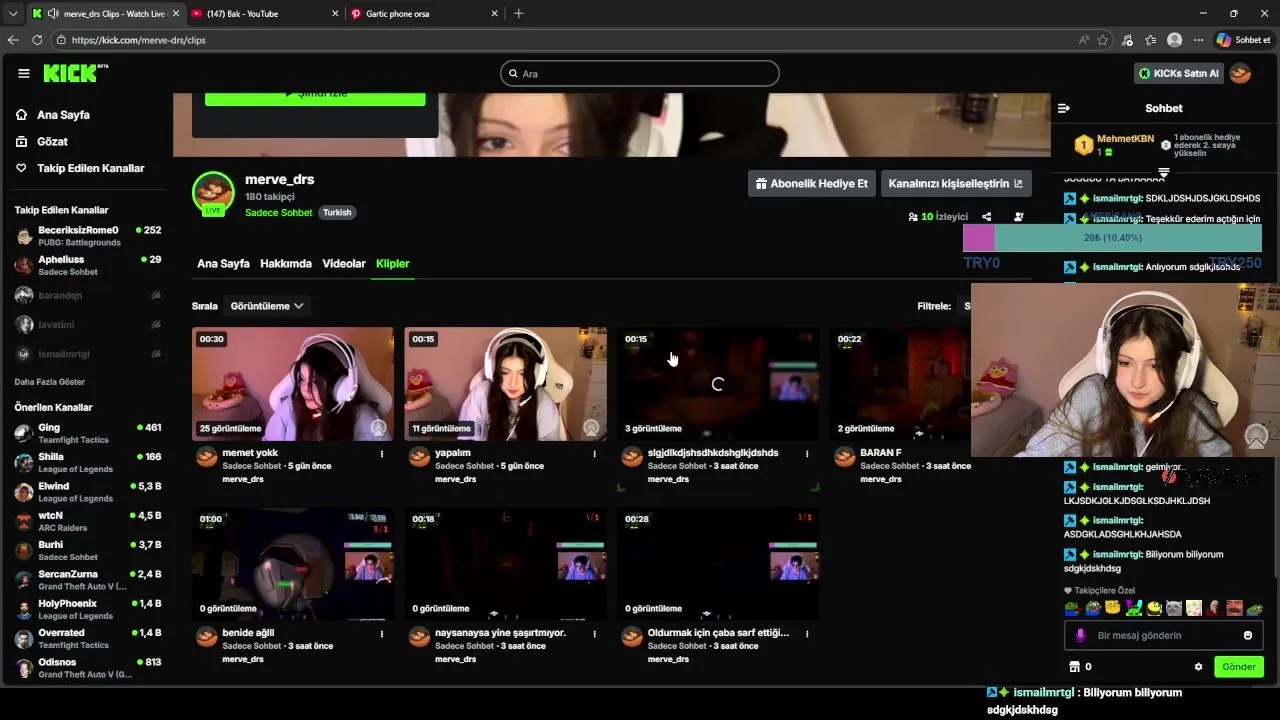Screen dimensions: 1280x720
Task: Open Burhi recommended channel
Action: point(88,551)
